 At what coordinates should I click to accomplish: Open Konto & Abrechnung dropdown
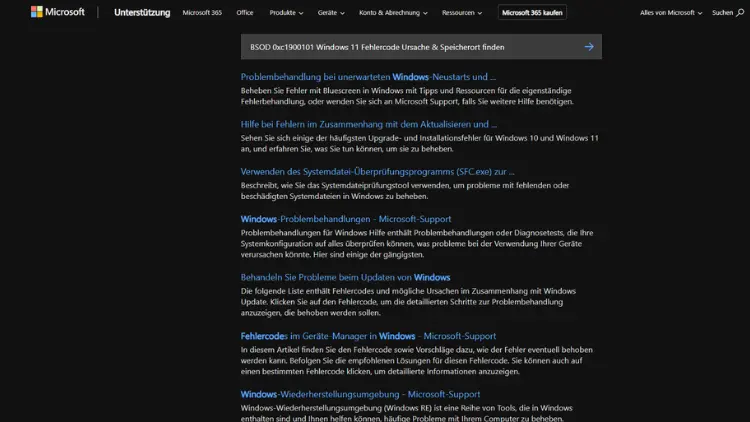393,13
